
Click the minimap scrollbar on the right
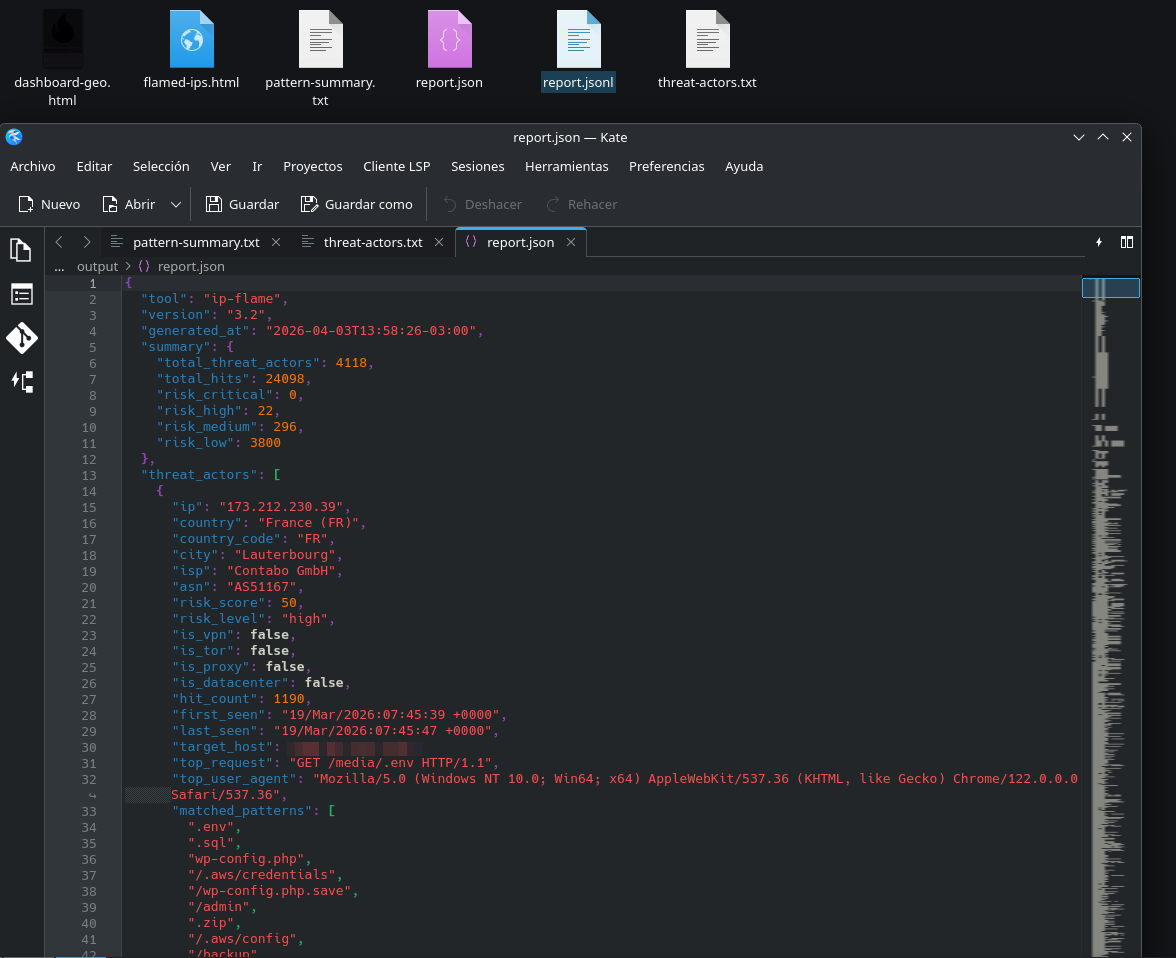(x=1110, y=600)
